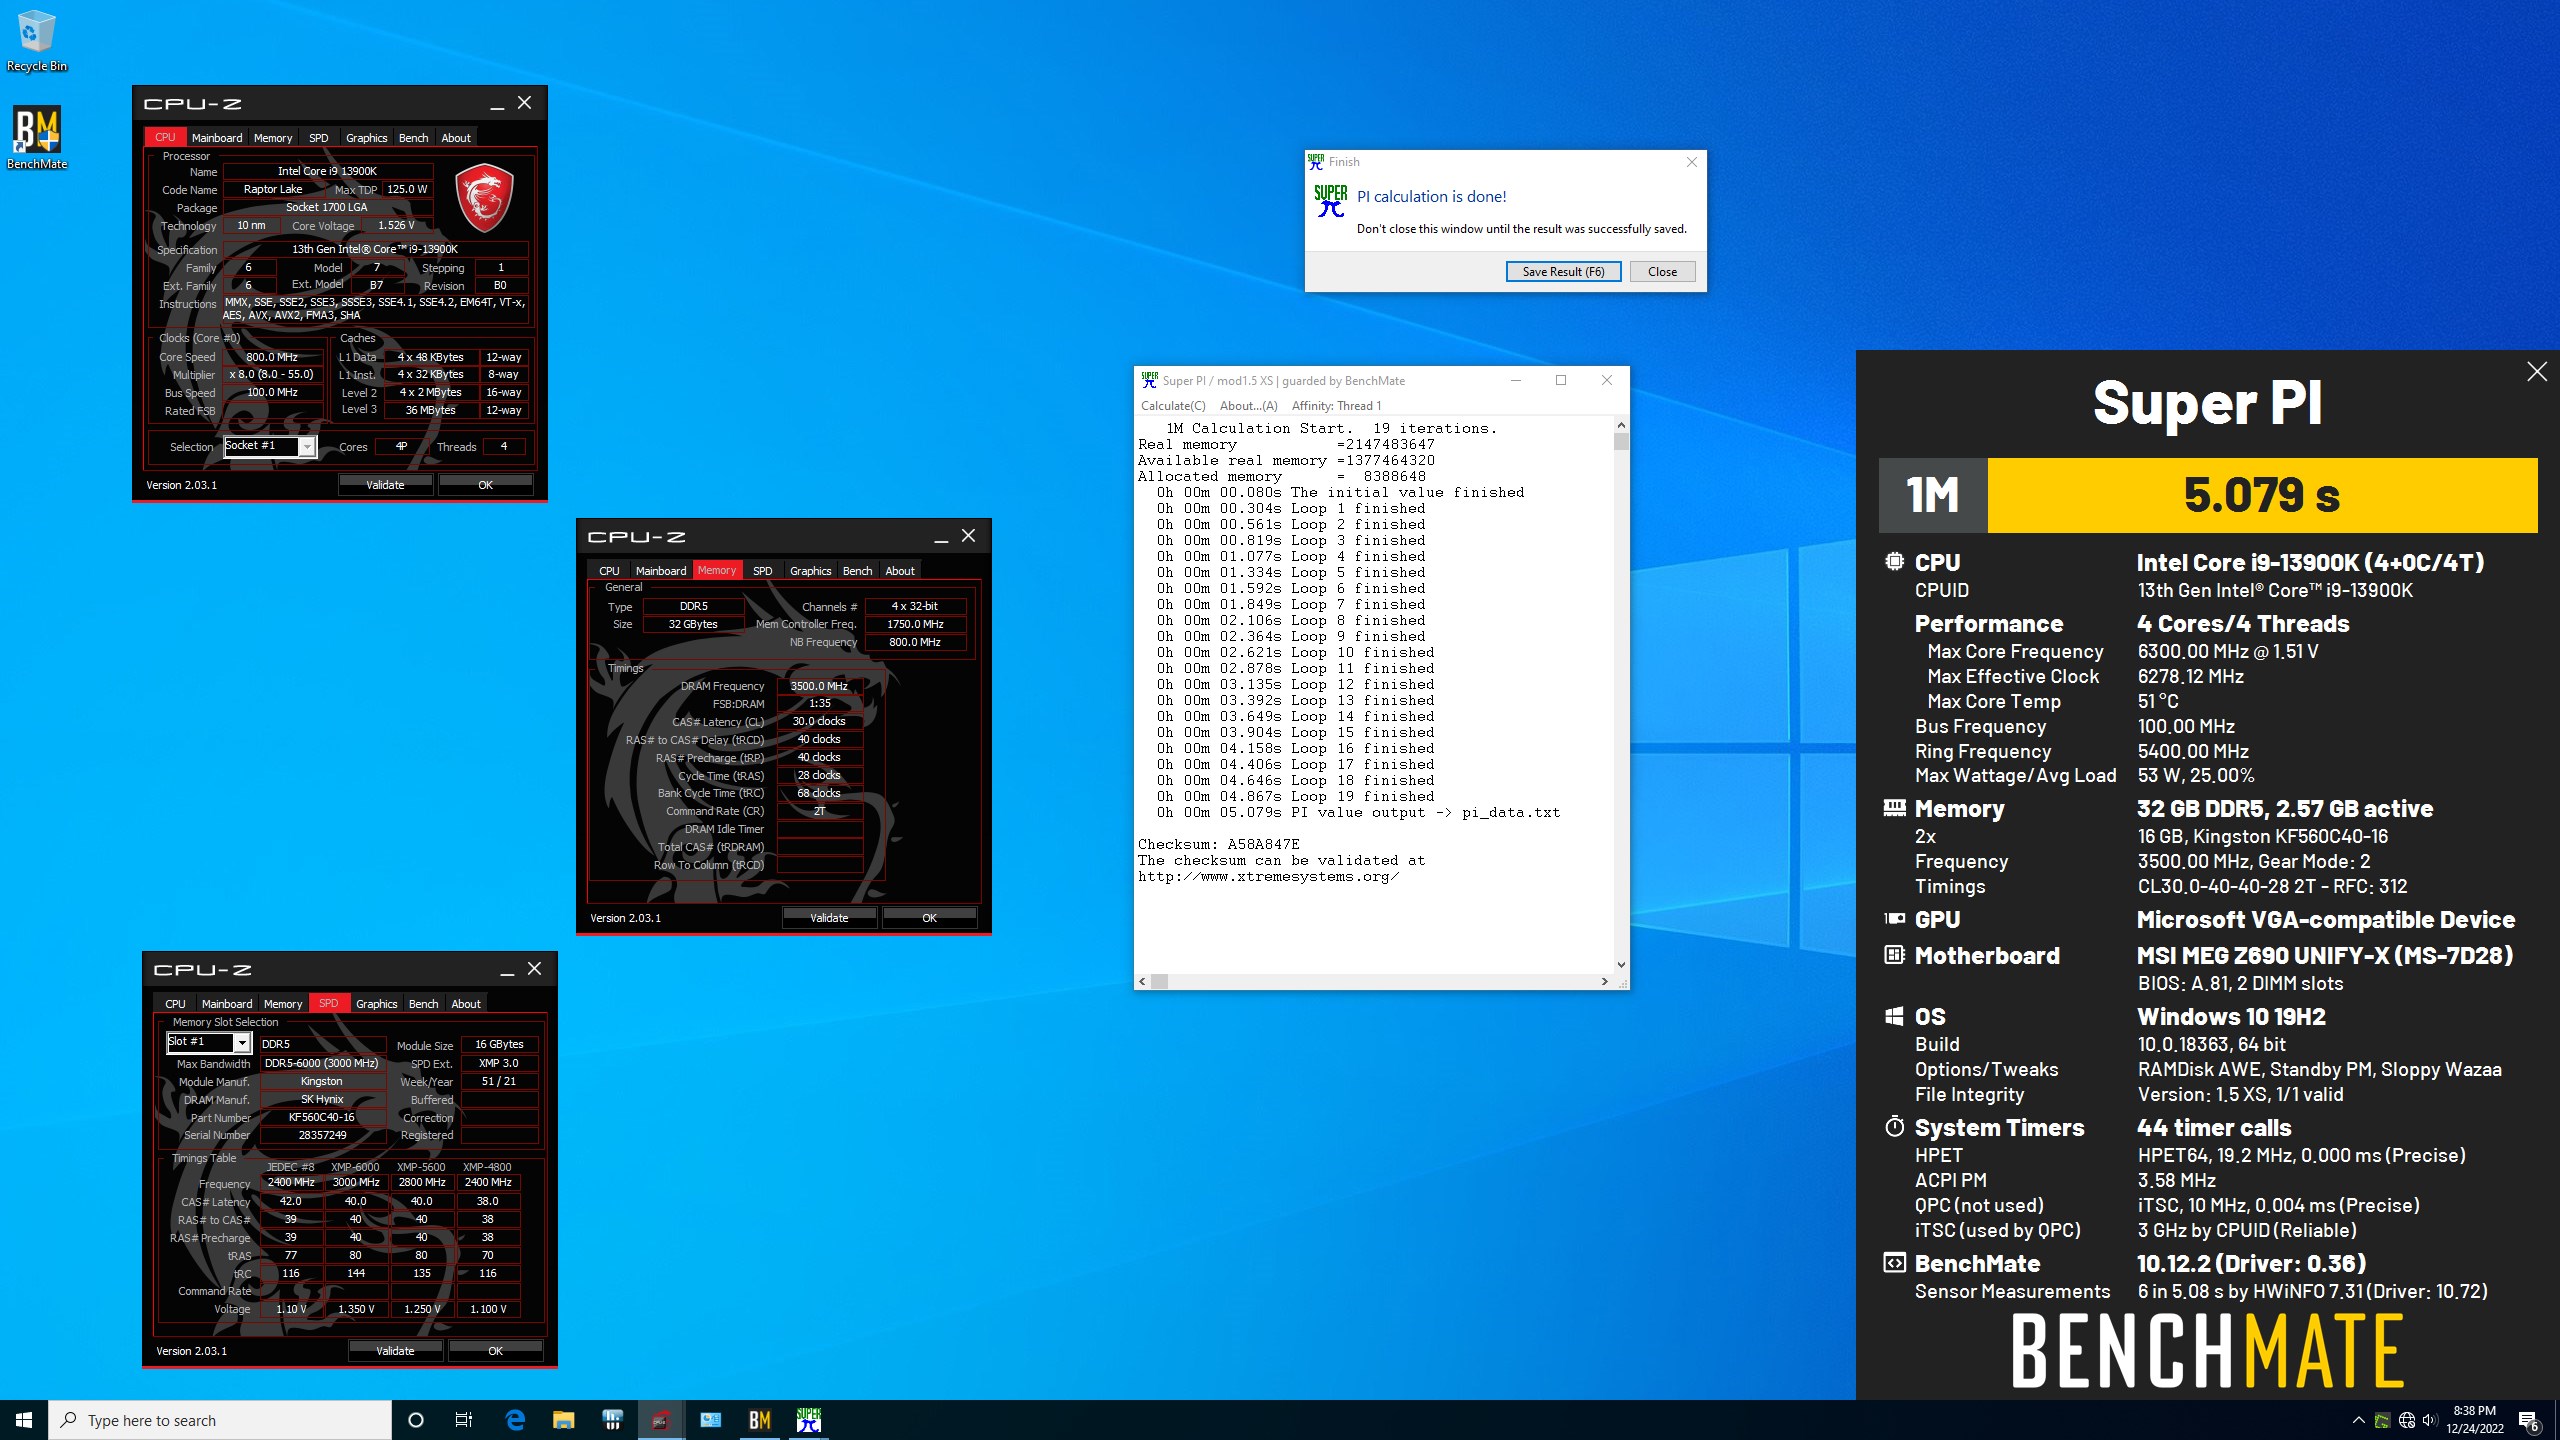Image resolution: width=2560 pixels, height=1440 pixels.
Task: Click Part Number KF560C40-16 field
Action: tap(322, 1117)
